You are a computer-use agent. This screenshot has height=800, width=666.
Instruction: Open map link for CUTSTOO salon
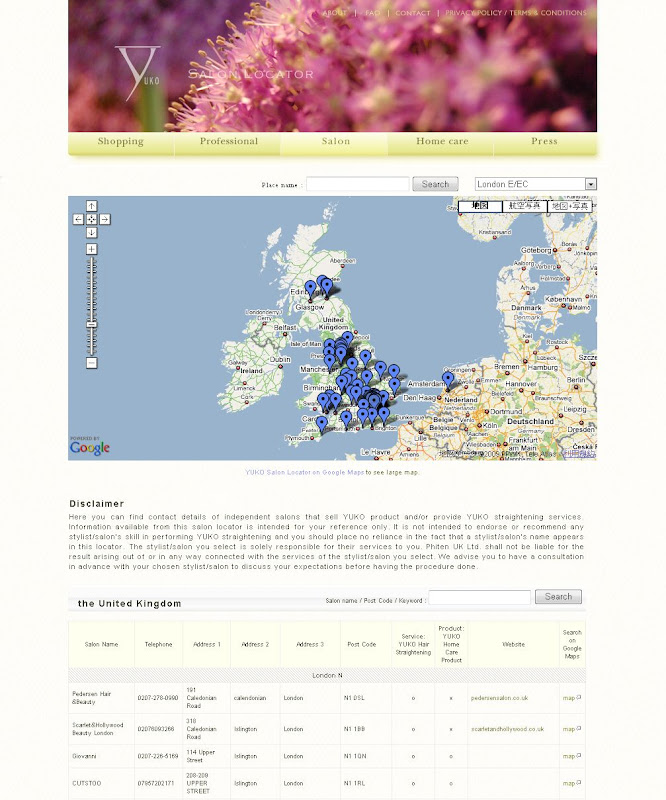tap(572, 783)
